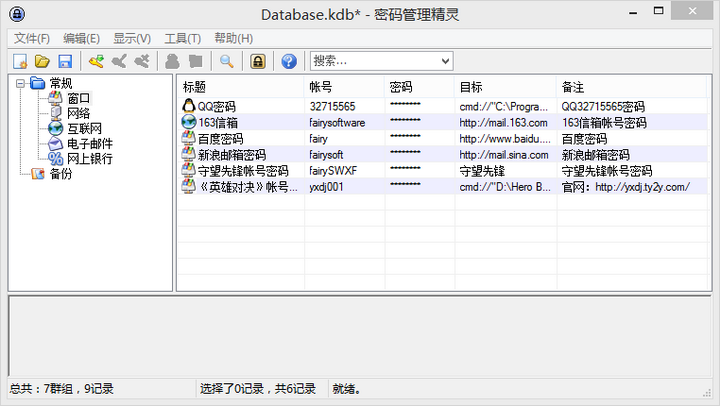
Task: Click the account value yxdj001
Action: coord(326,187)
